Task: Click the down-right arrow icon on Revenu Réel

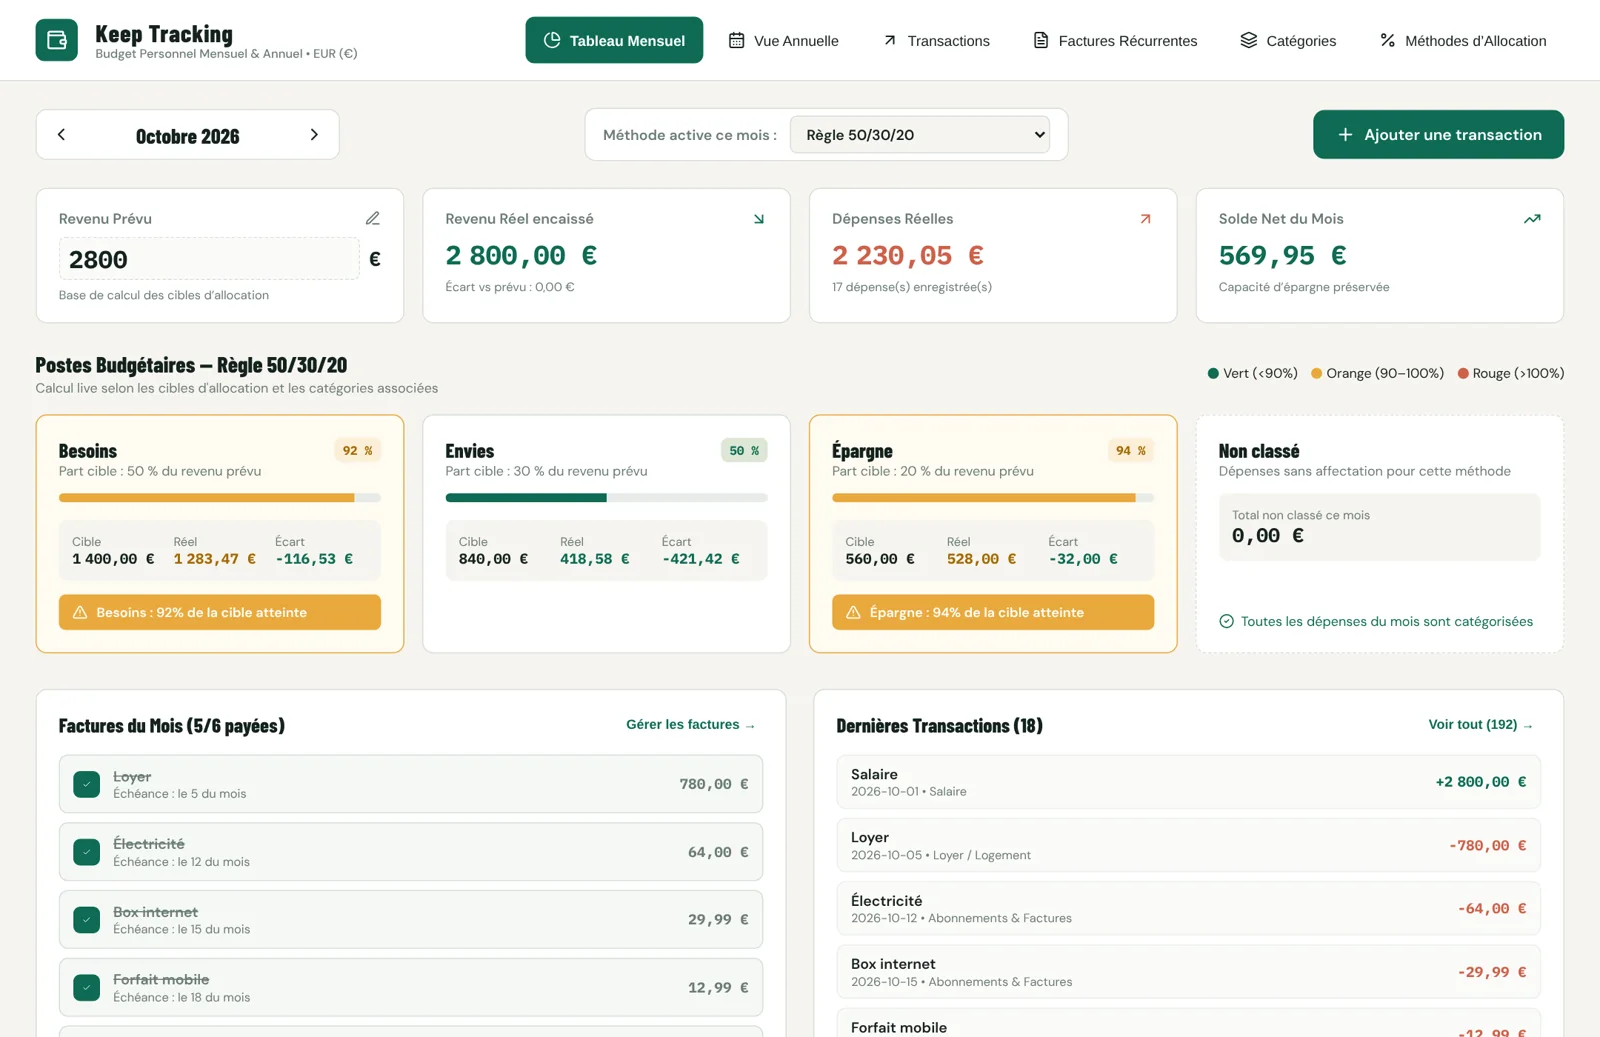Action: 759,218
